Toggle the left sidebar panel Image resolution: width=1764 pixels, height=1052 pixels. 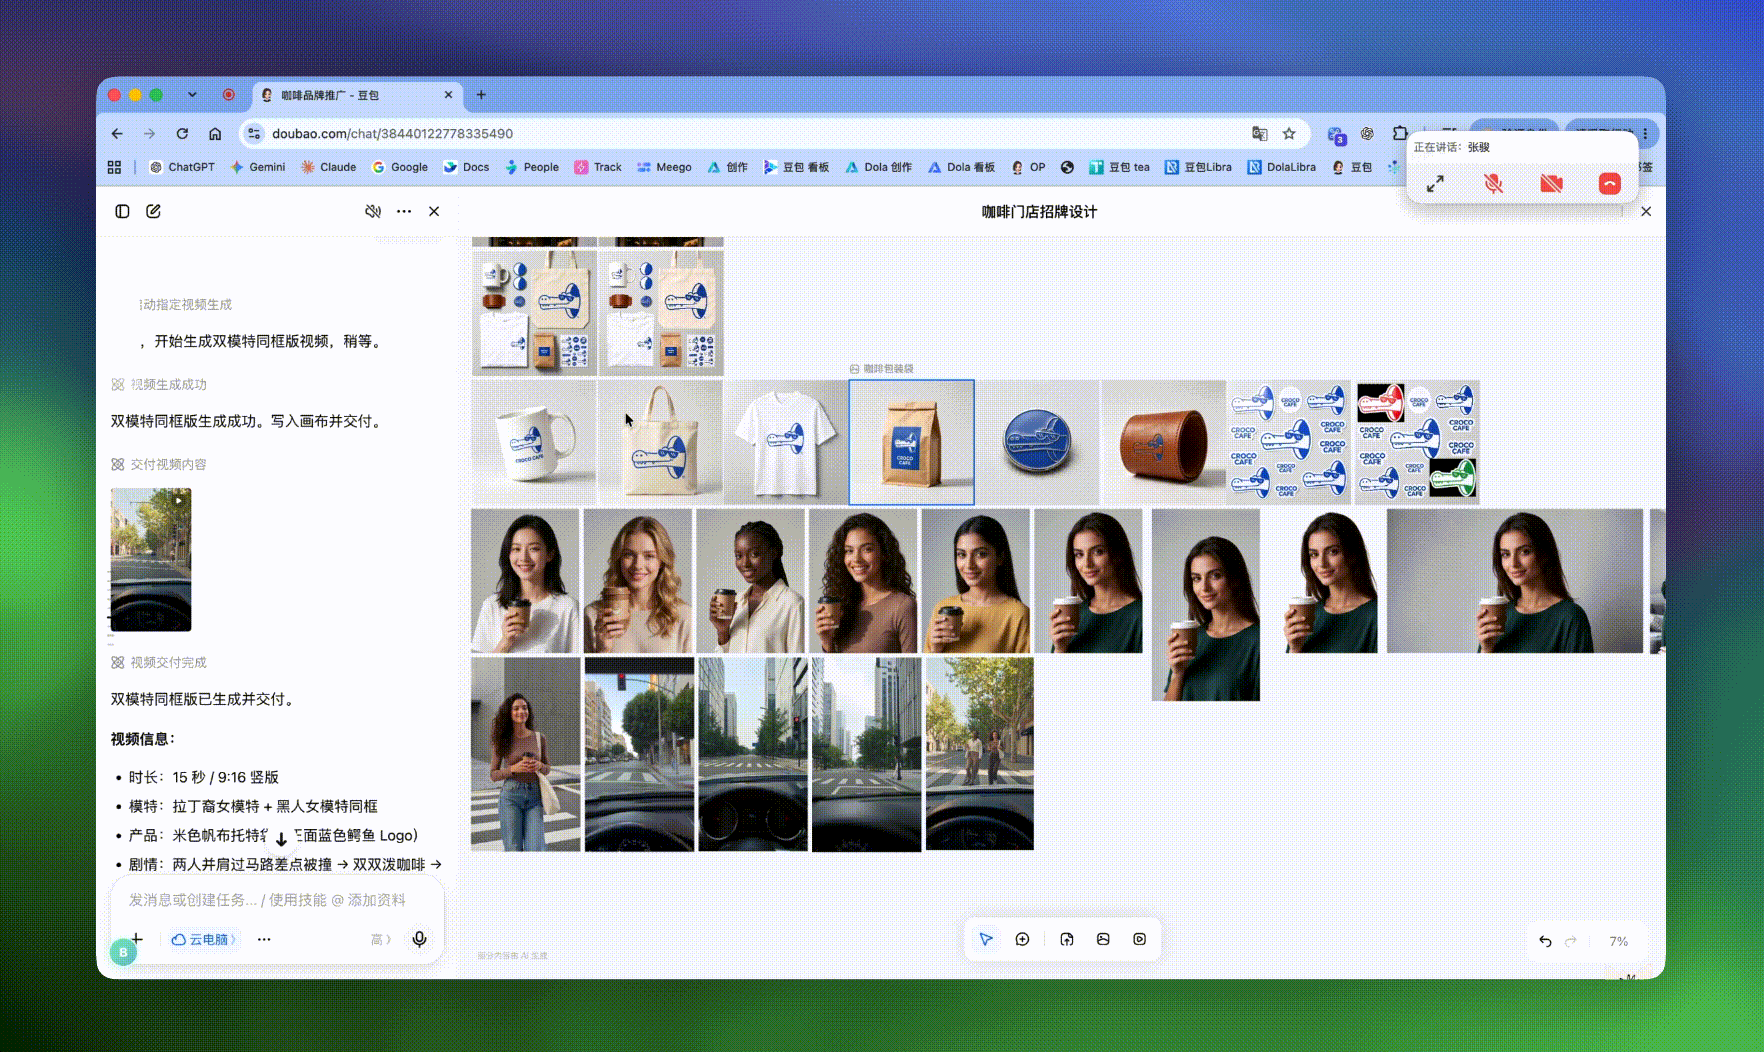point(122,211)
